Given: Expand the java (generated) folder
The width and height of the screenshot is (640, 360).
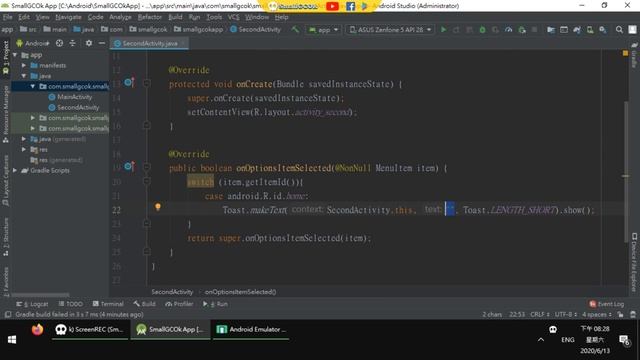Looking at the screenshot, I should 24,139.
